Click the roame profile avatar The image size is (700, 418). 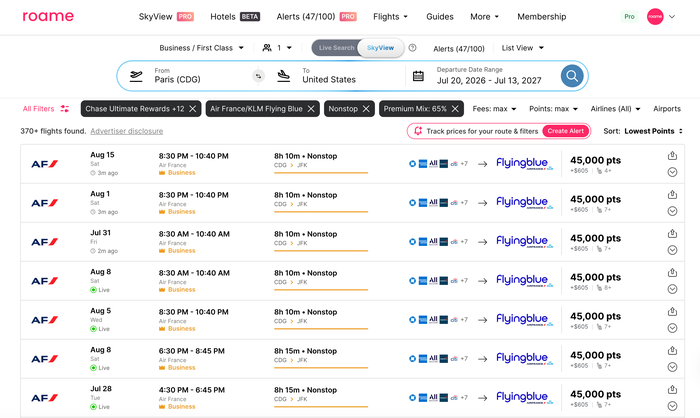click(x=655, y=17)
